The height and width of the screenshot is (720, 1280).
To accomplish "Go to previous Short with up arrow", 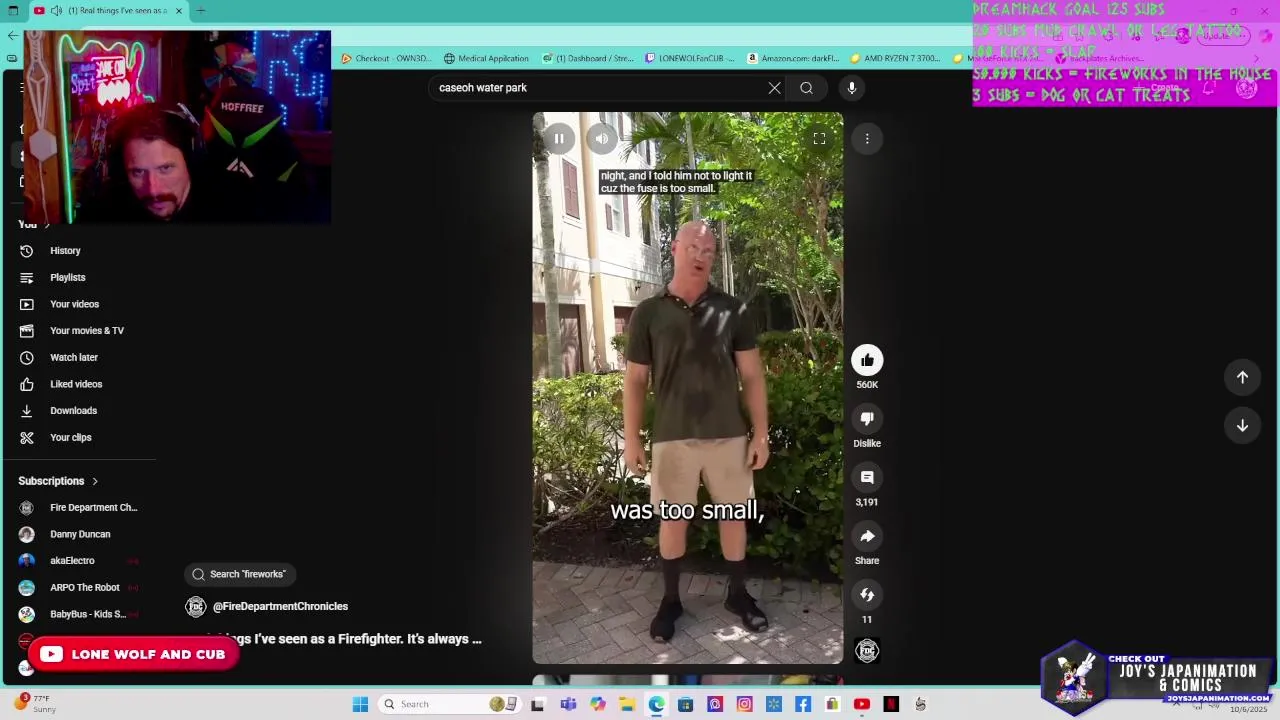I will click(x=1242, y=377).
